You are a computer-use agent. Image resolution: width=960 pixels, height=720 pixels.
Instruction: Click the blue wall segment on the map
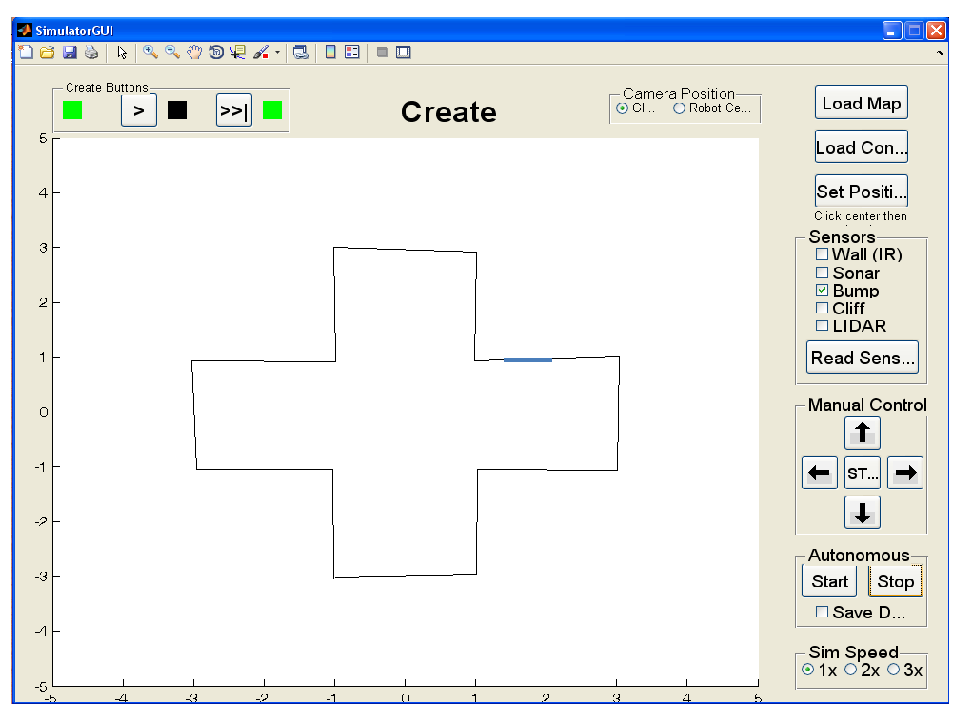(528, 360)
